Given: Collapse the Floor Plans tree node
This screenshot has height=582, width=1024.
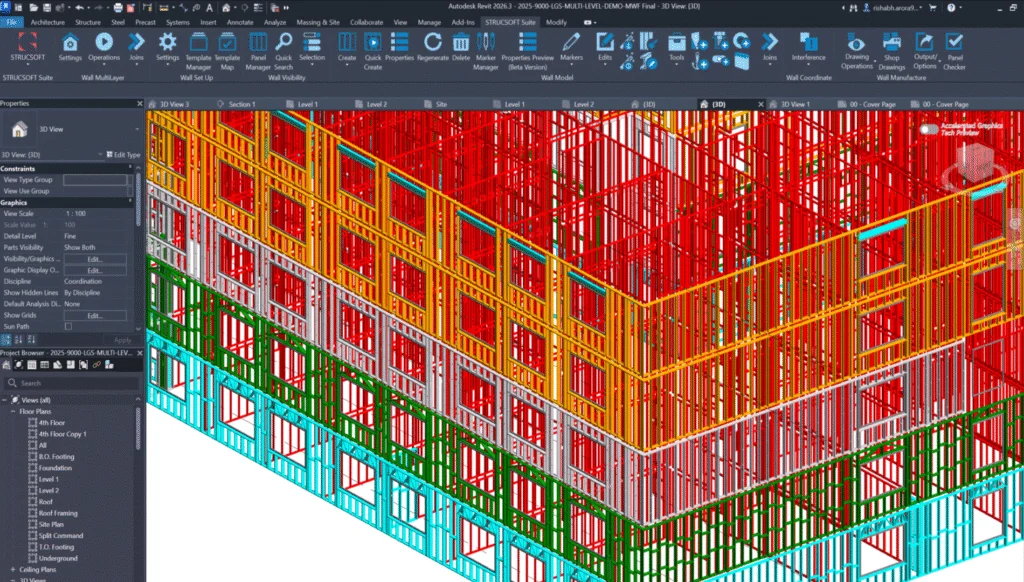Looking at the screenshot, I should (14, 411).
